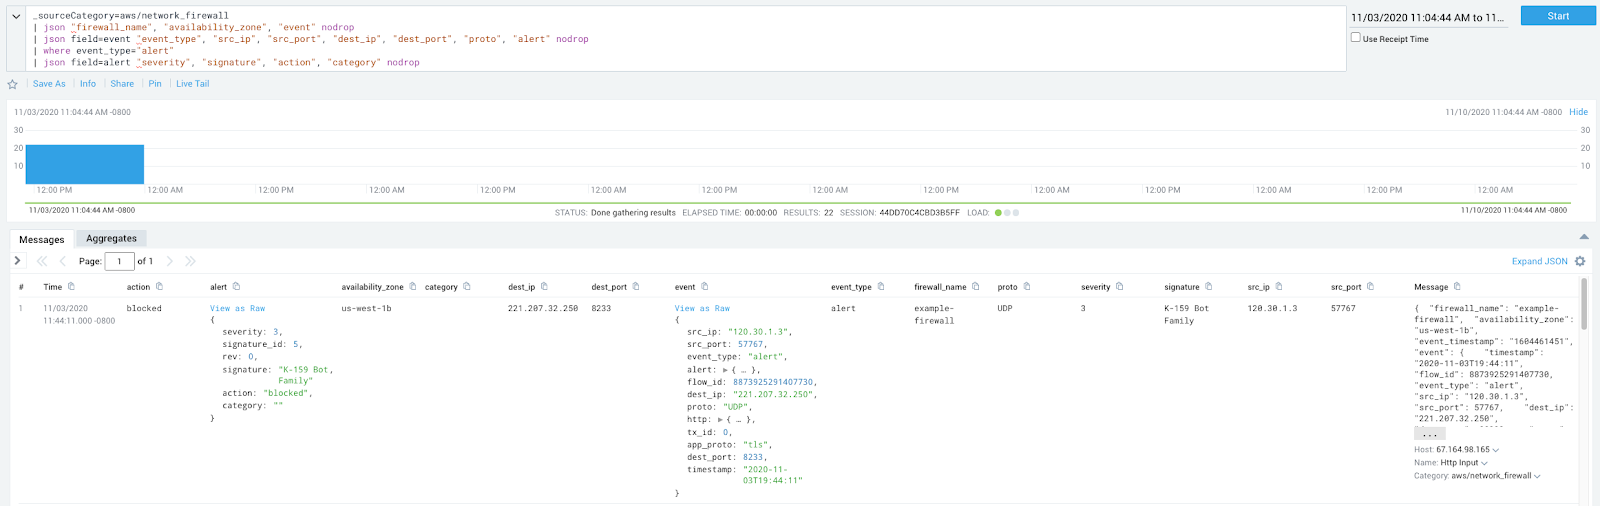Collapse the query editor with the chevron
The width and height of the screenshot is (1600, 506).
[x=16, y=16]
